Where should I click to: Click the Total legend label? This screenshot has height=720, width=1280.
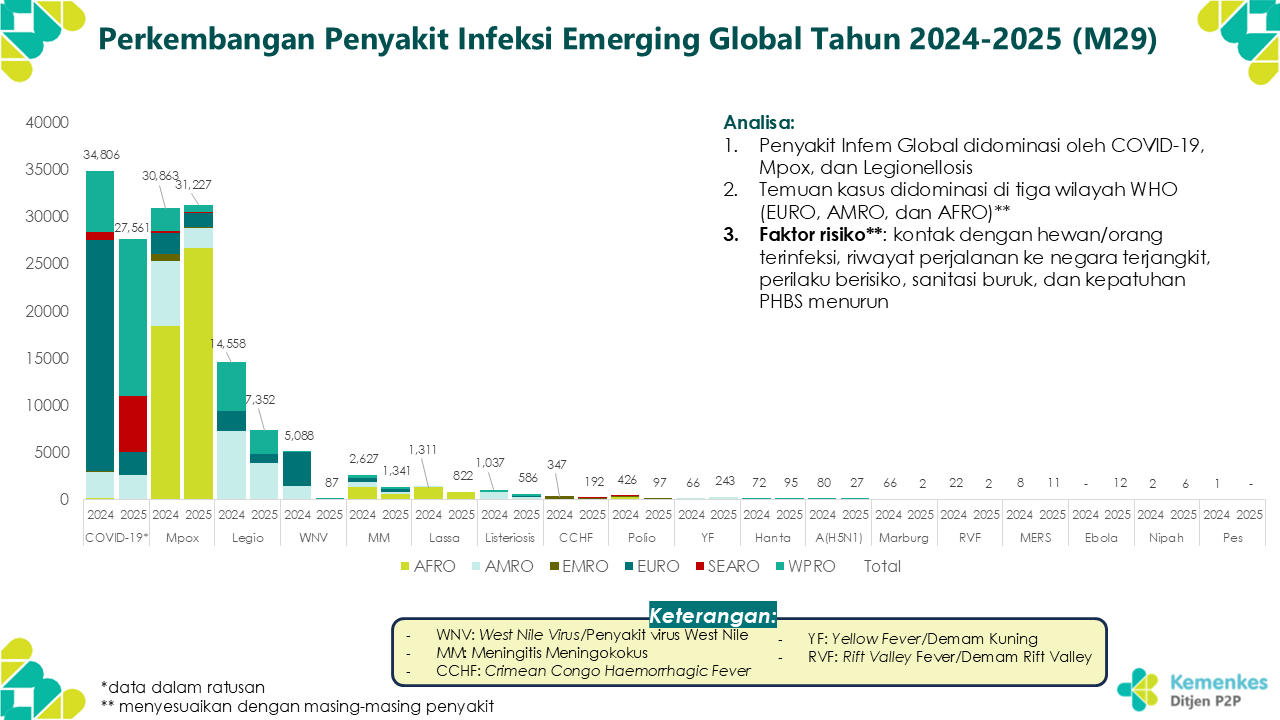881,566
